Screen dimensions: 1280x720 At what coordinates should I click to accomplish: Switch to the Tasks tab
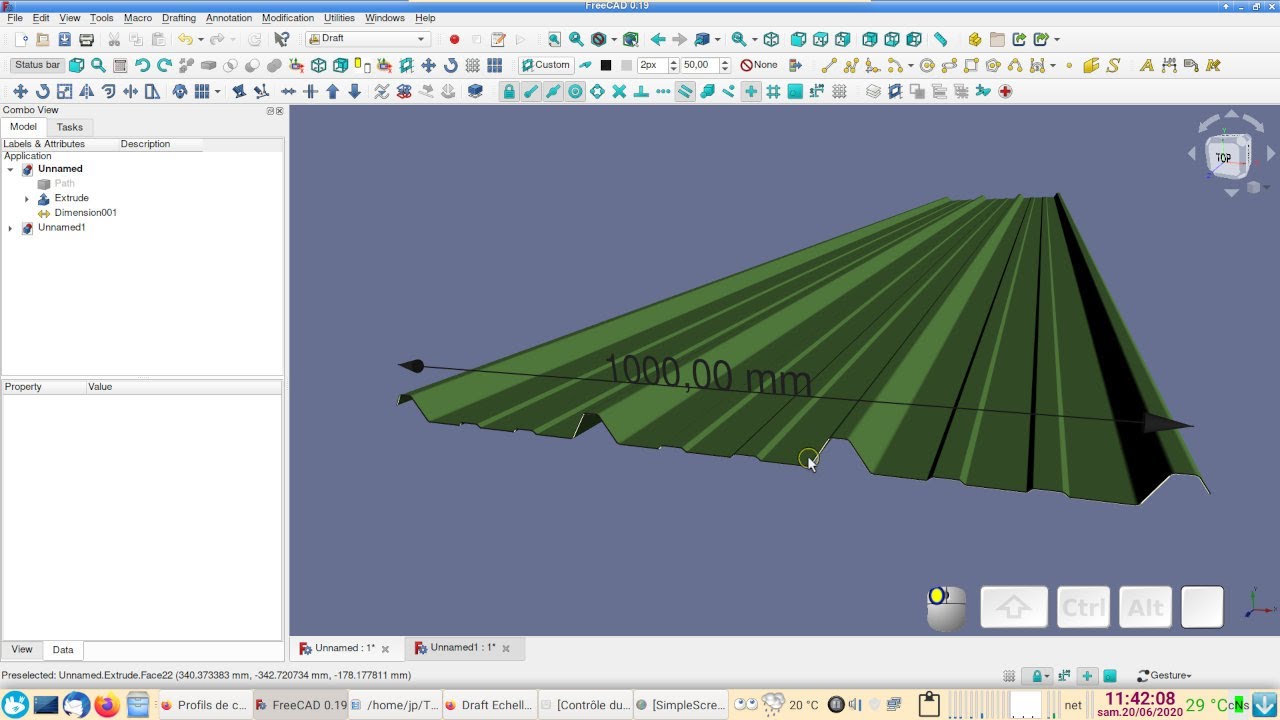tap(70, 127)
